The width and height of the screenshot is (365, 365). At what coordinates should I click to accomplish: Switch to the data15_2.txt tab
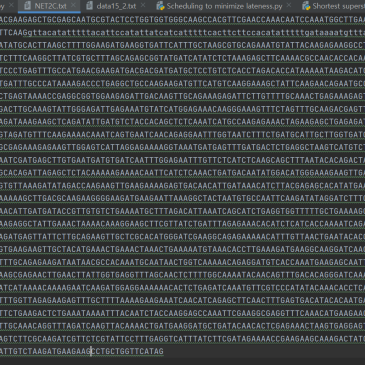pos(116,6)
